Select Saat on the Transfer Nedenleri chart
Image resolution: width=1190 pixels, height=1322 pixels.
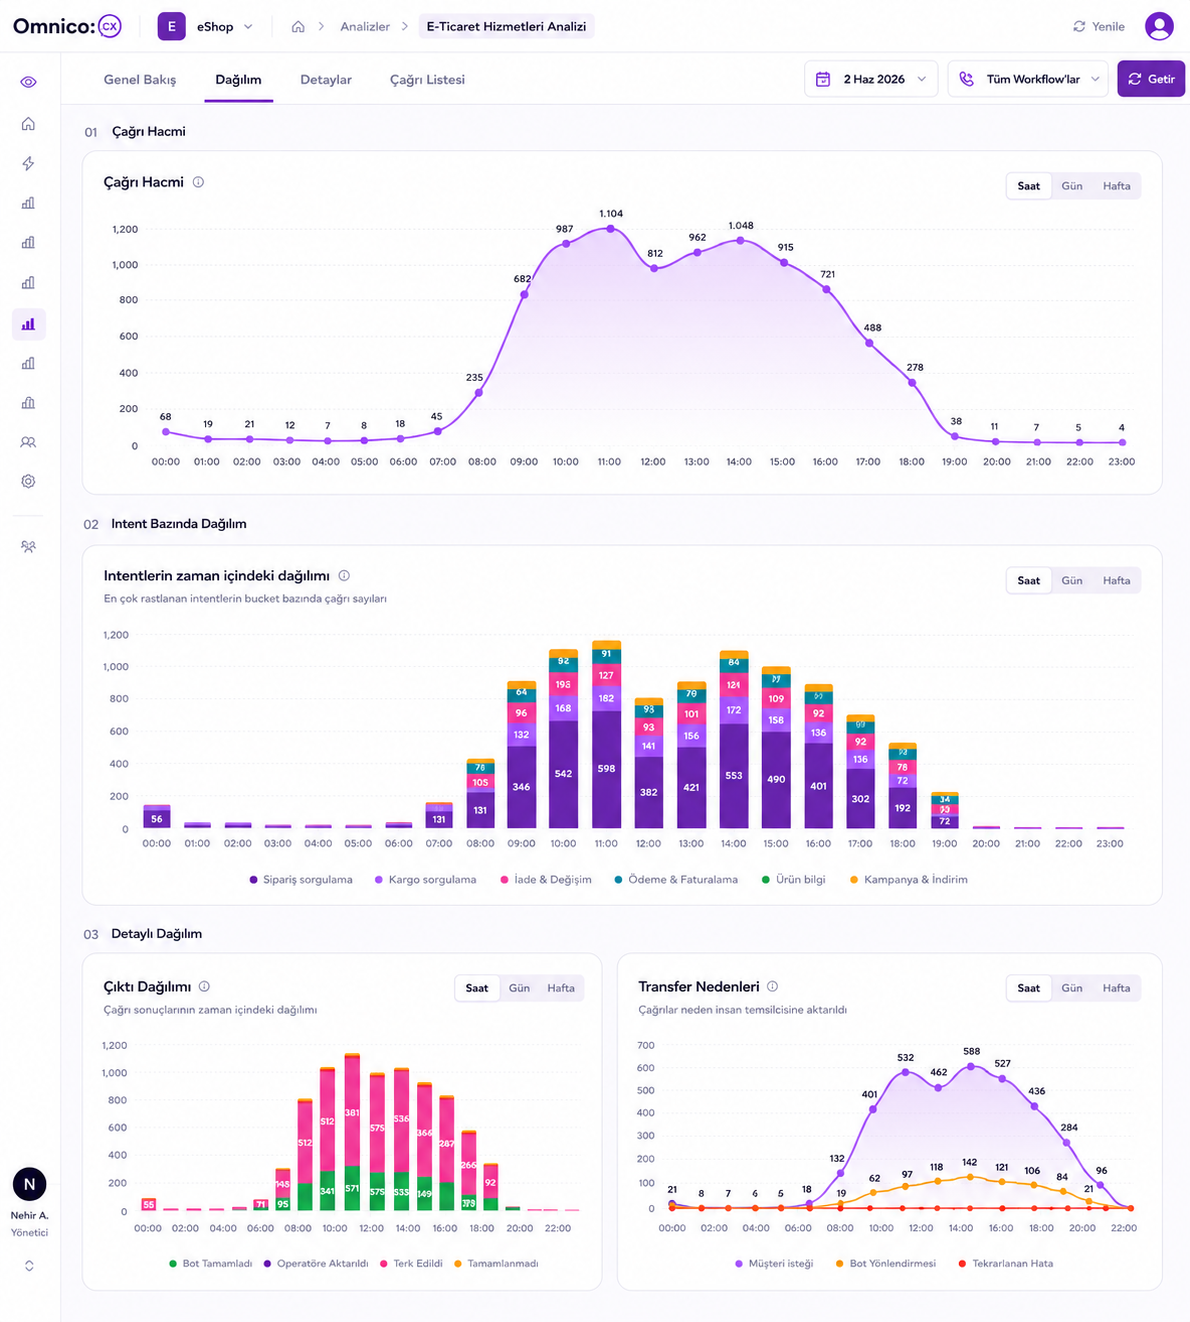[x=1029, y=988]
